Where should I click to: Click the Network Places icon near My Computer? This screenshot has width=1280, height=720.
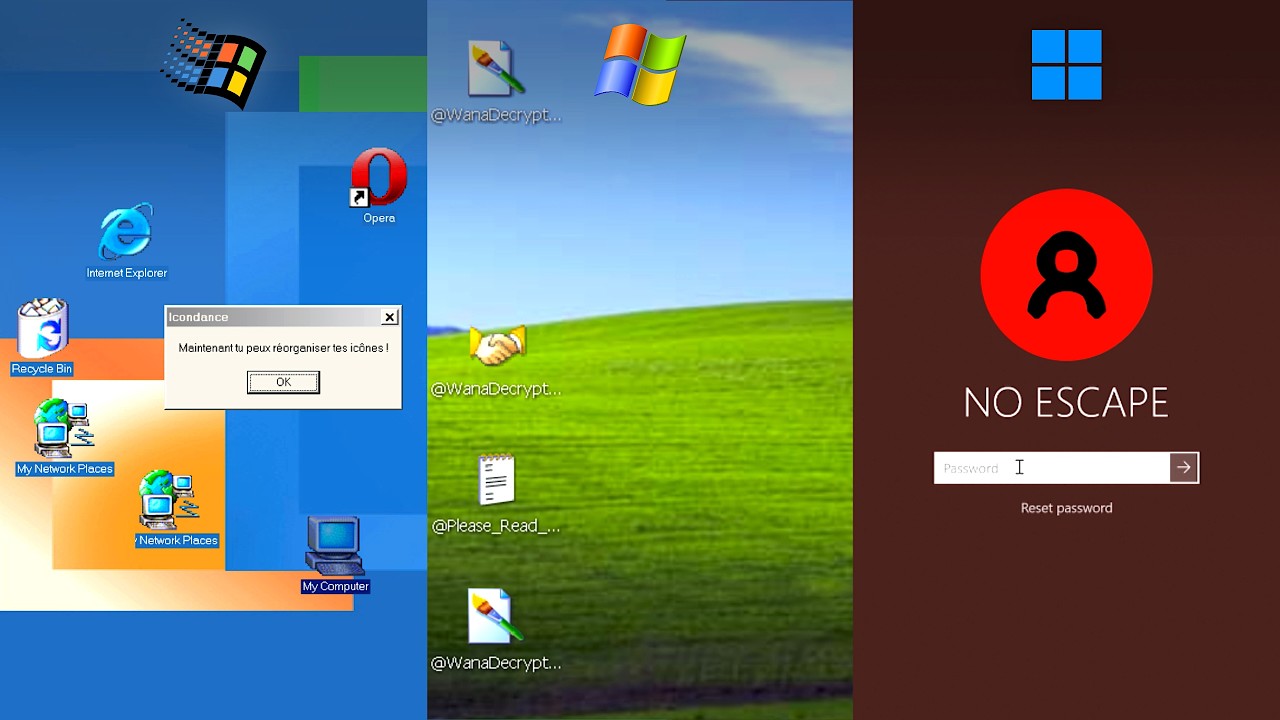point(170,500)
